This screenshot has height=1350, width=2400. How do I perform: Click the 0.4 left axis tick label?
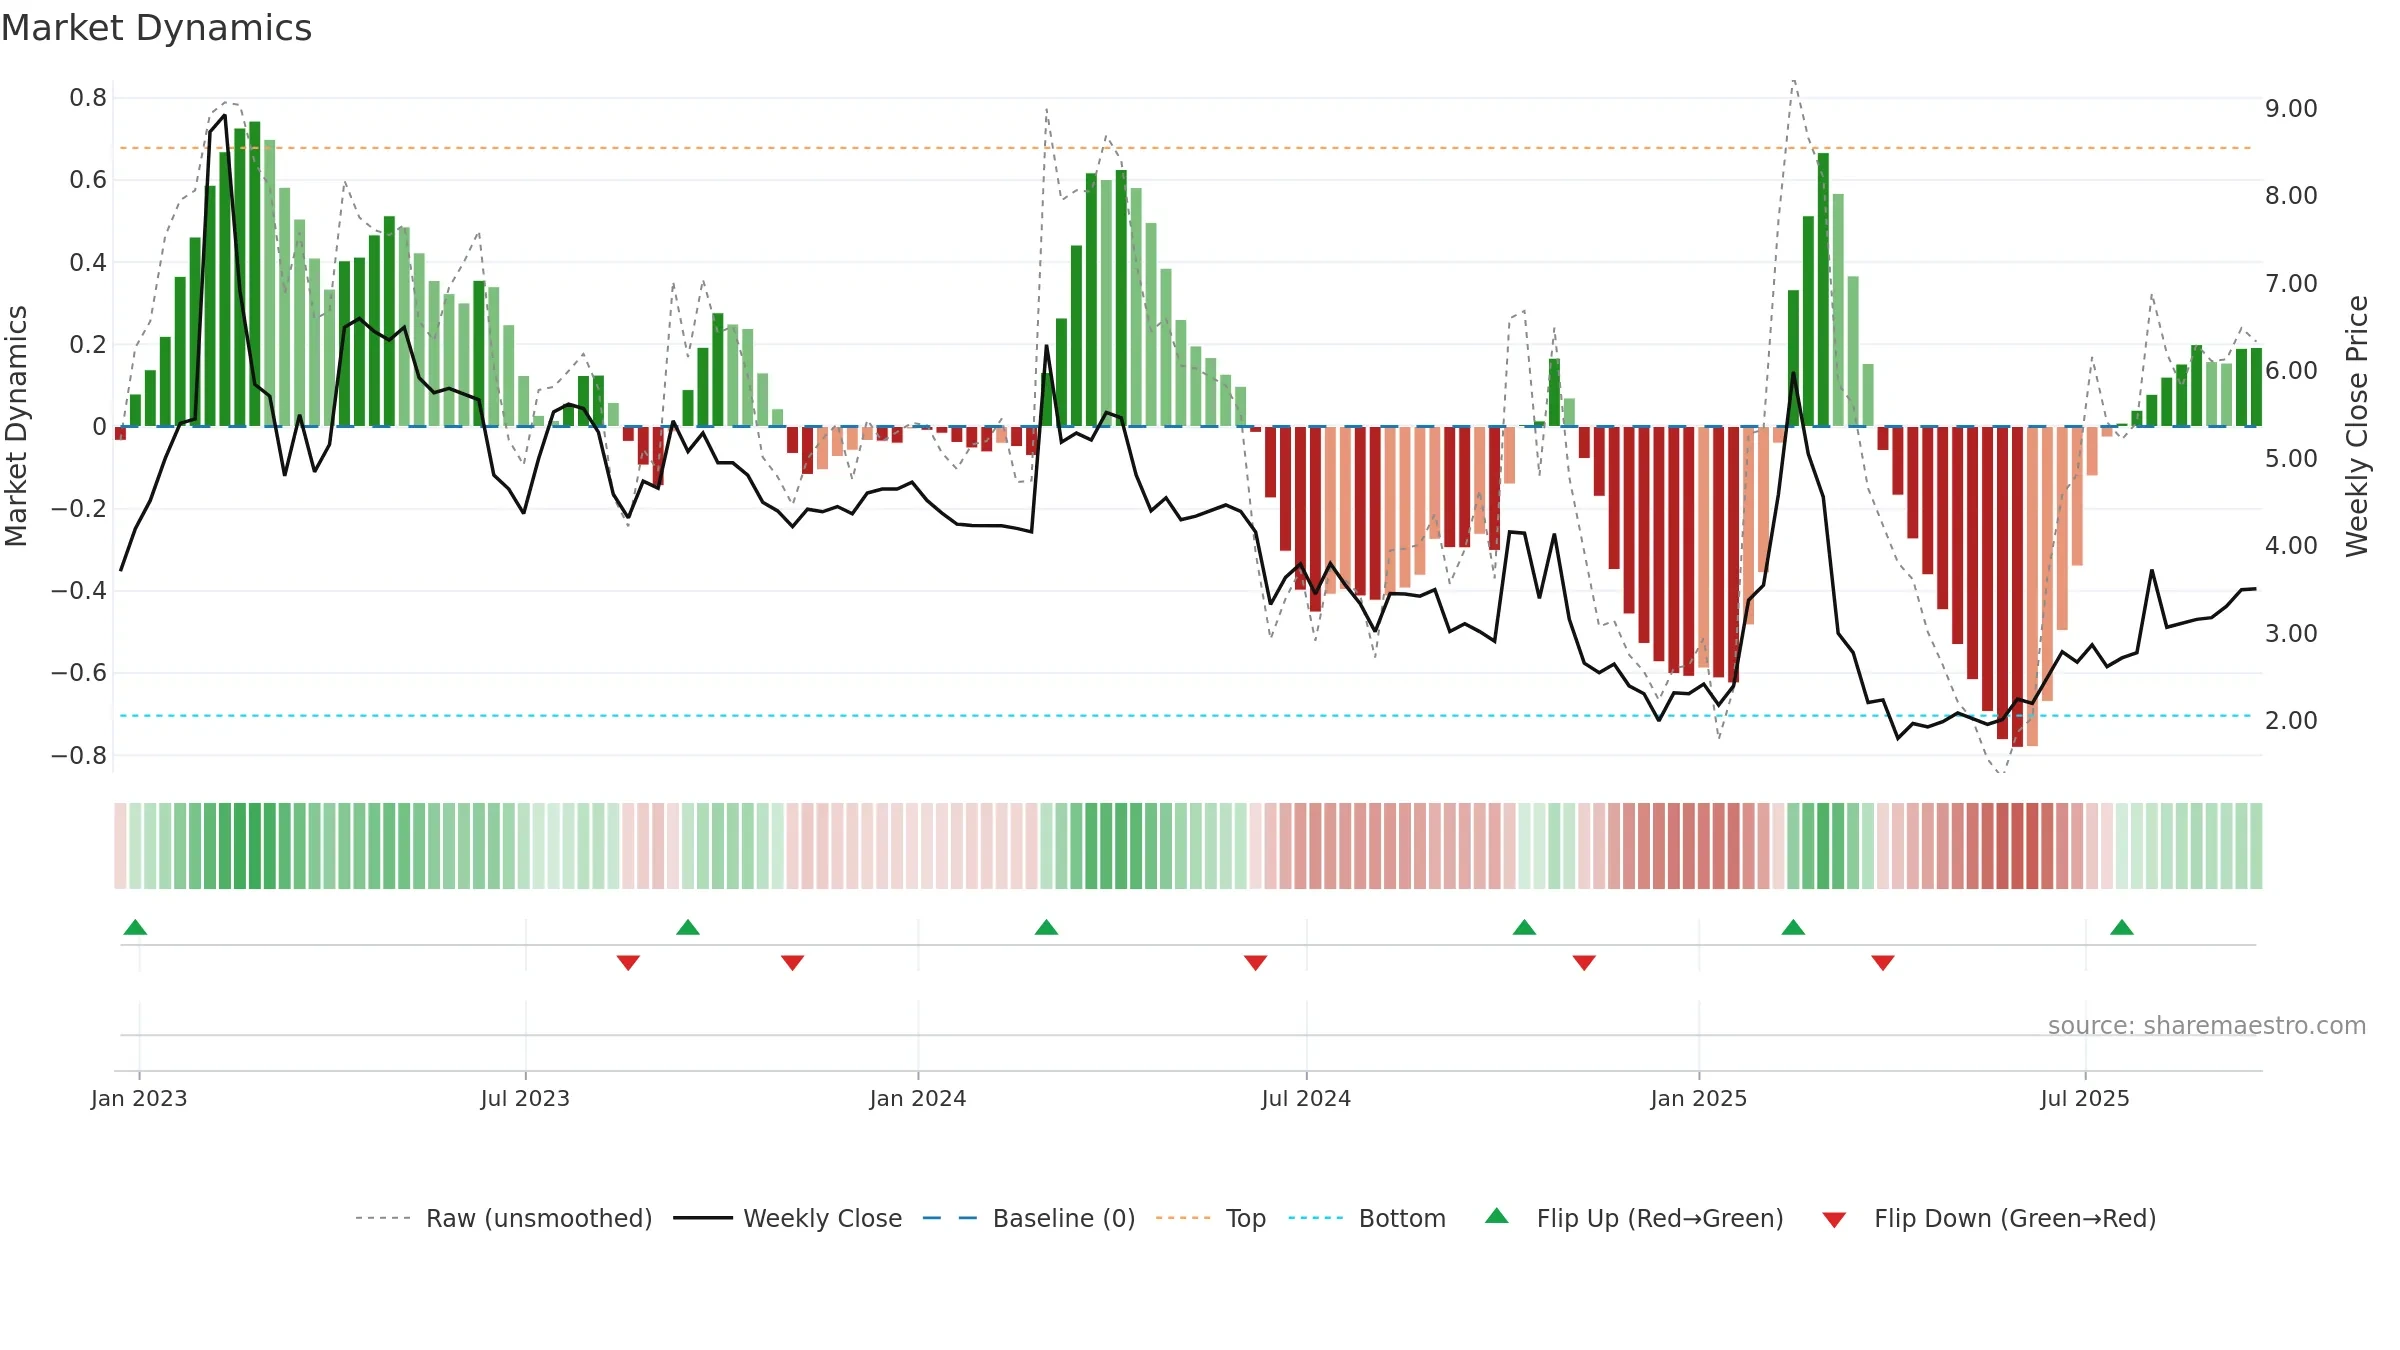[88, 262]
